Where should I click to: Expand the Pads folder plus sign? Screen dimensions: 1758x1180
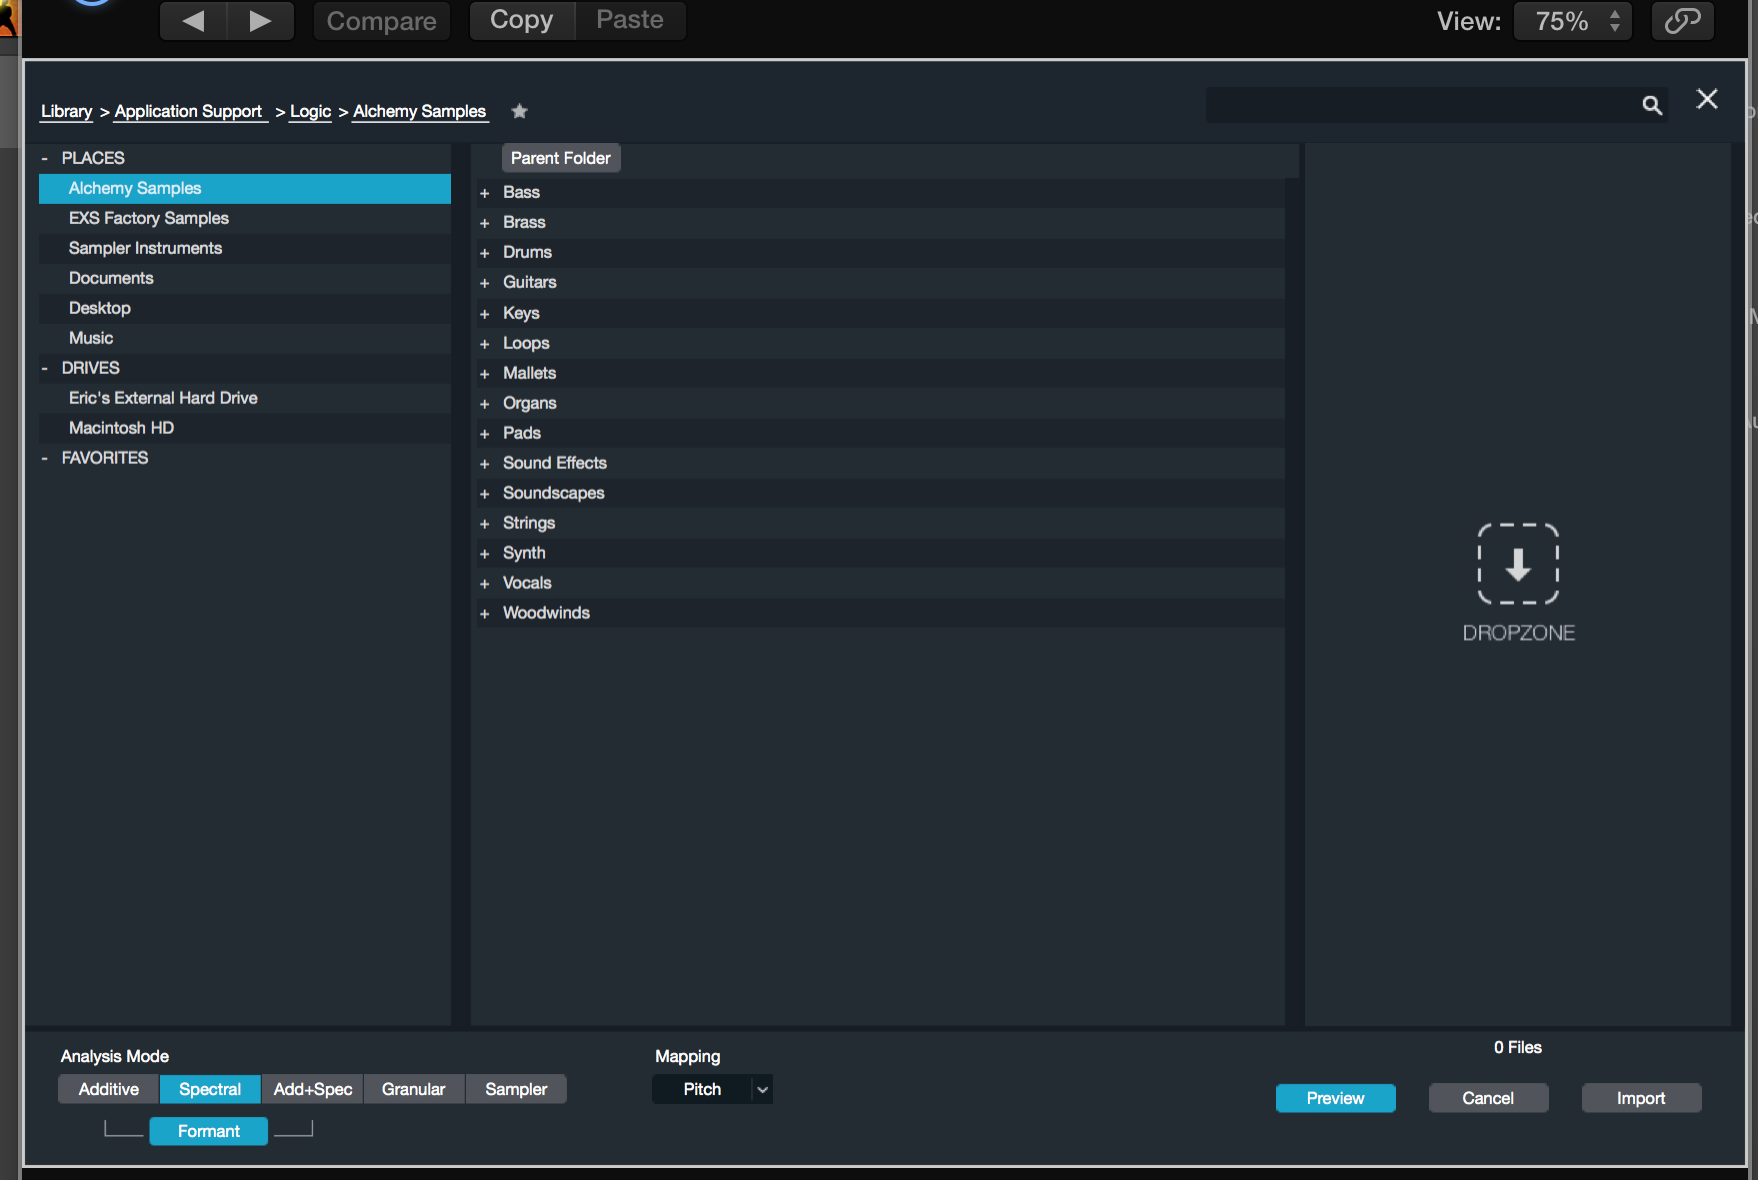click(485, 434)
